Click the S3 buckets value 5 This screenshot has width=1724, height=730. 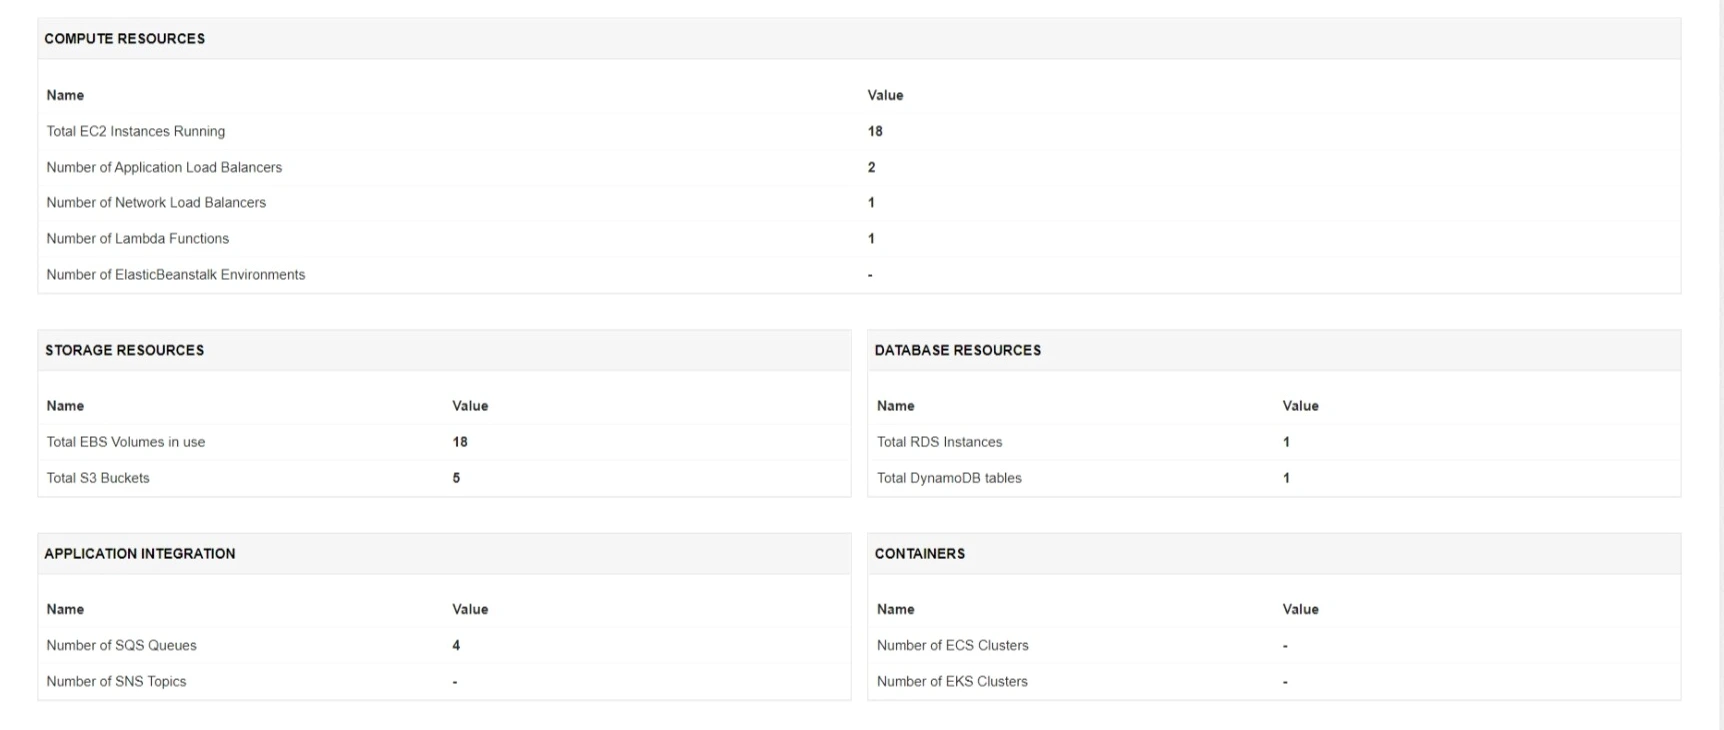point(456,478)
